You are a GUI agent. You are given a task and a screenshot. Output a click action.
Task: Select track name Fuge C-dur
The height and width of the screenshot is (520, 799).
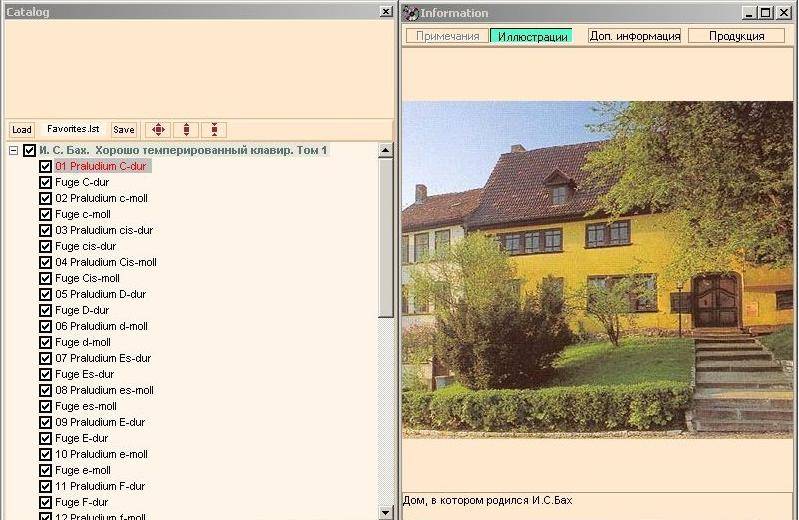(82, 182)
